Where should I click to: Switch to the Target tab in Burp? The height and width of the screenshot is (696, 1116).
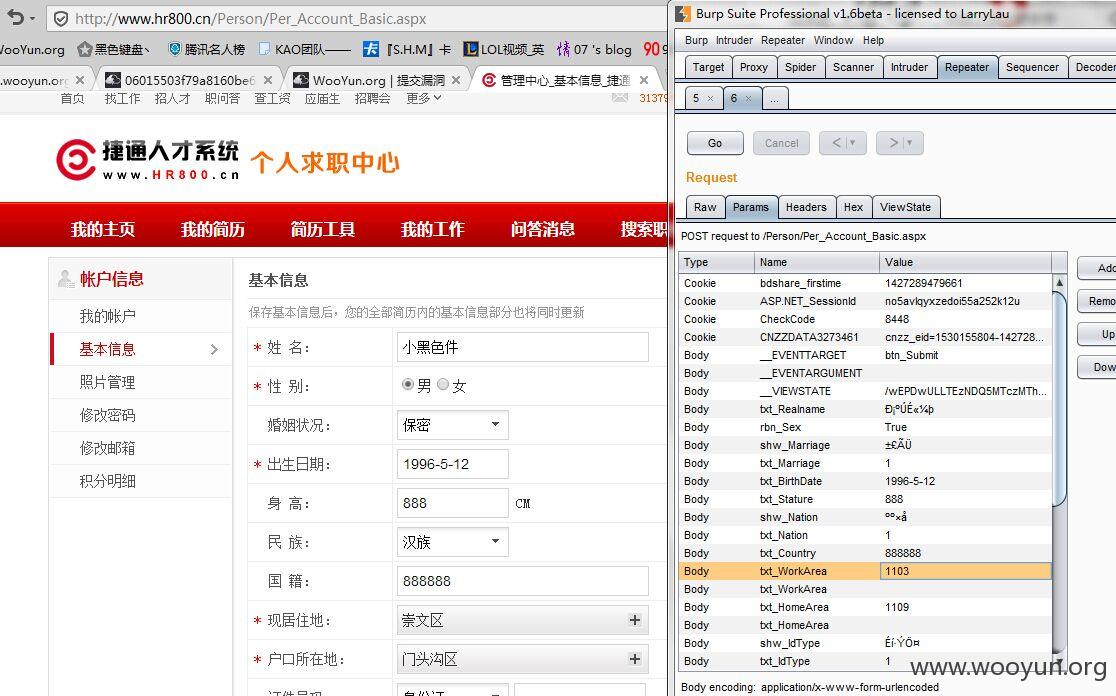(x=708, y=67)
